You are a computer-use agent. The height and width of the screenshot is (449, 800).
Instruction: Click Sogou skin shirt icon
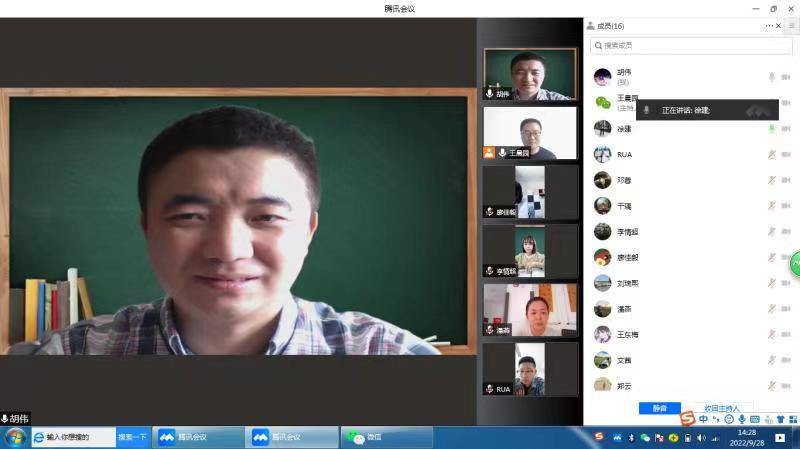click(780, 419)
